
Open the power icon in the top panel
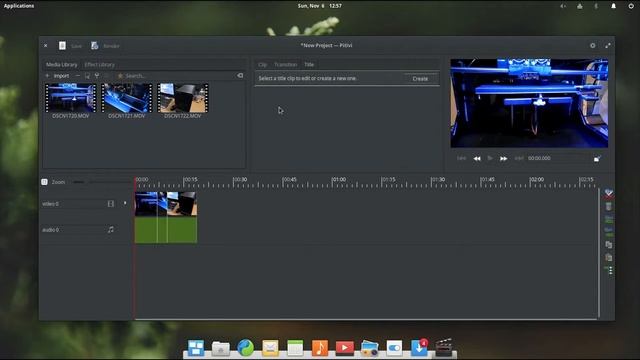[x=631, y=6]
